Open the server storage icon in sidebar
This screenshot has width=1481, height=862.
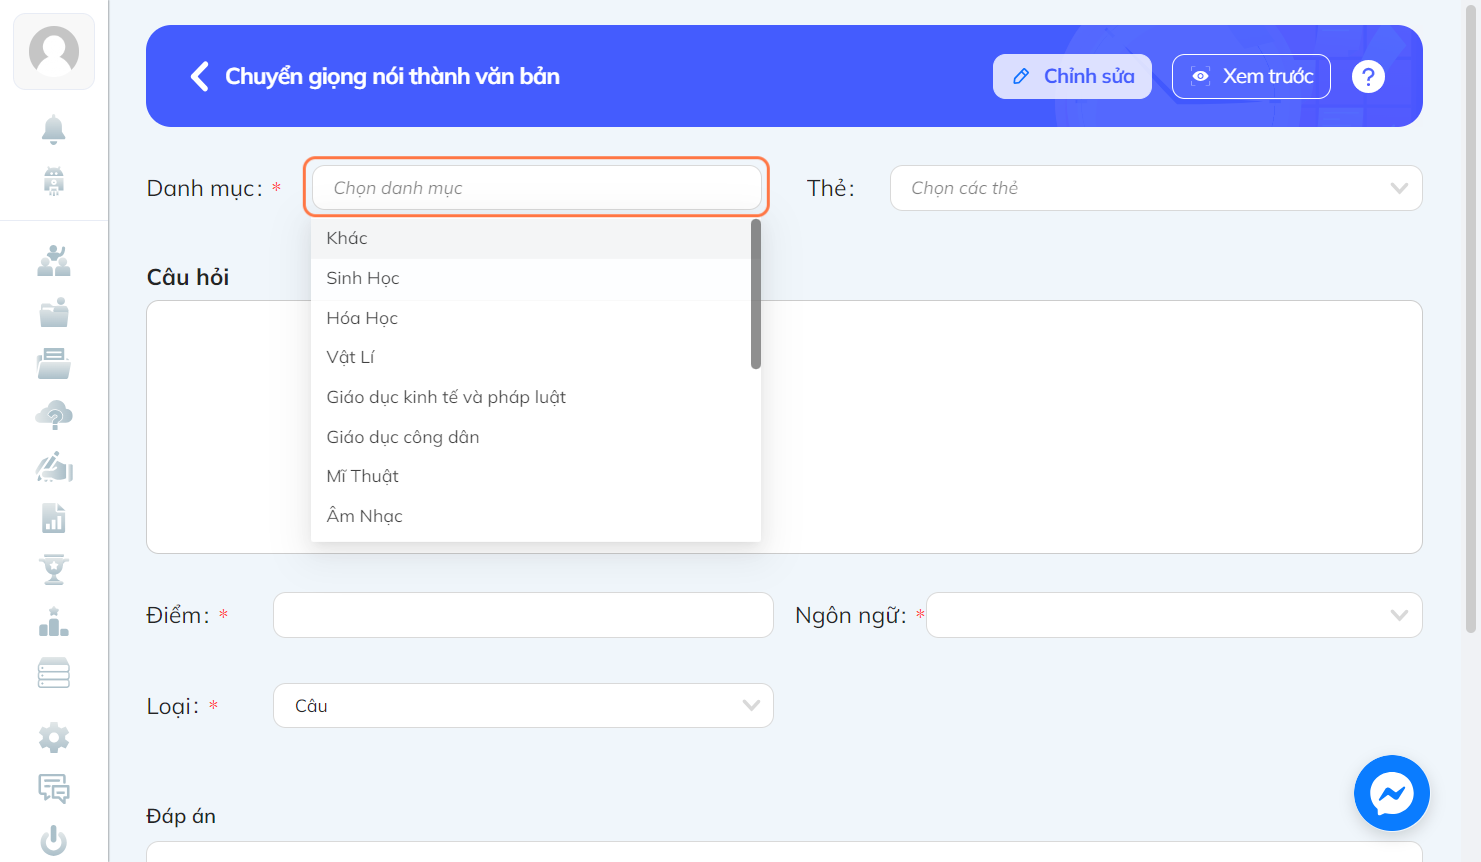(x=54, y=673)
